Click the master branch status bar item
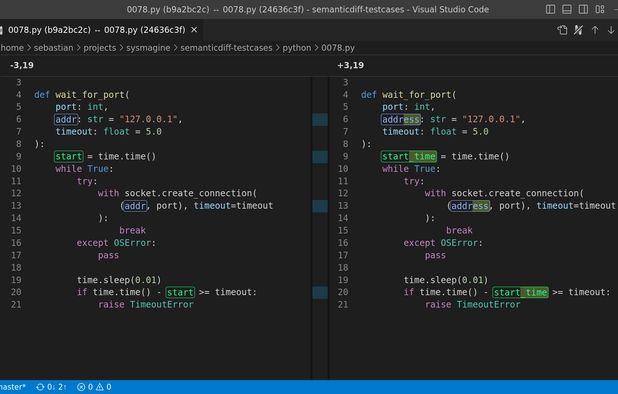 point(13,387)
